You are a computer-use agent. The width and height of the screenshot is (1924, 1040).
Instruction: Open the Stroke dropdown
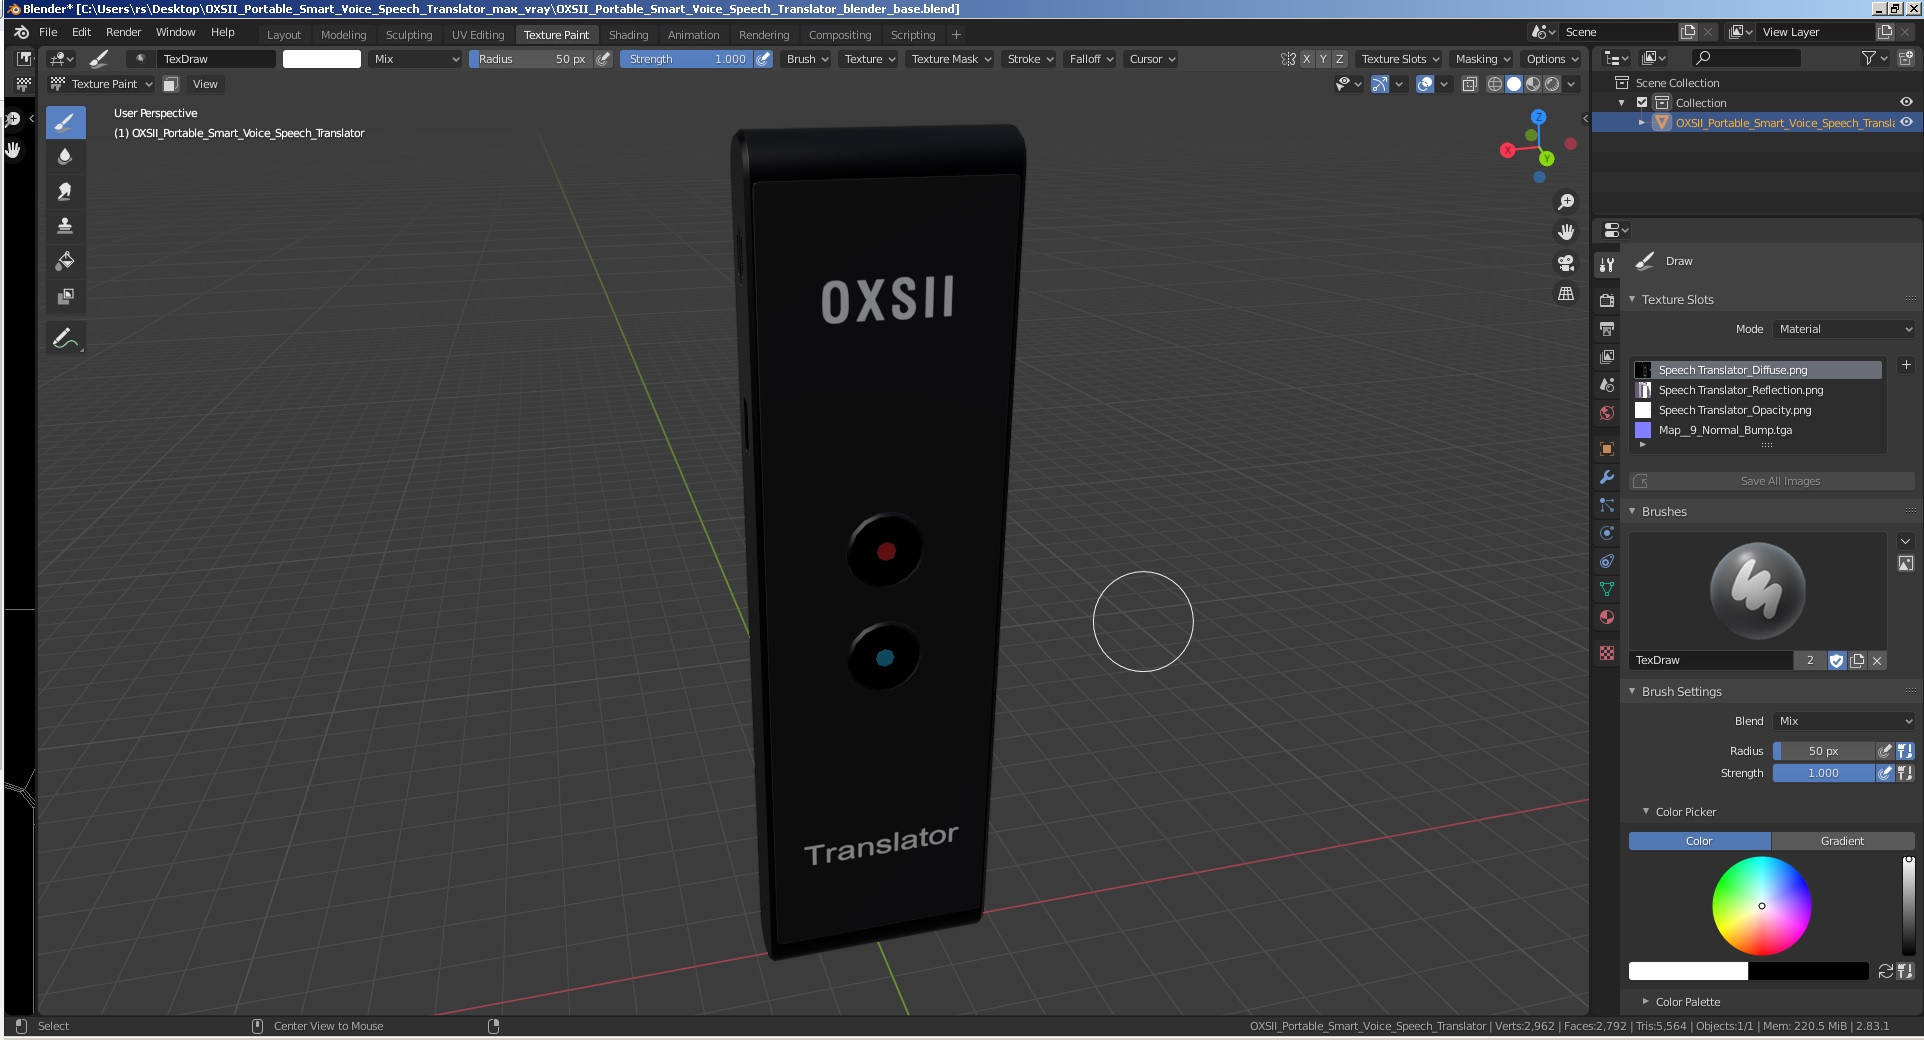coord(1030,59)
